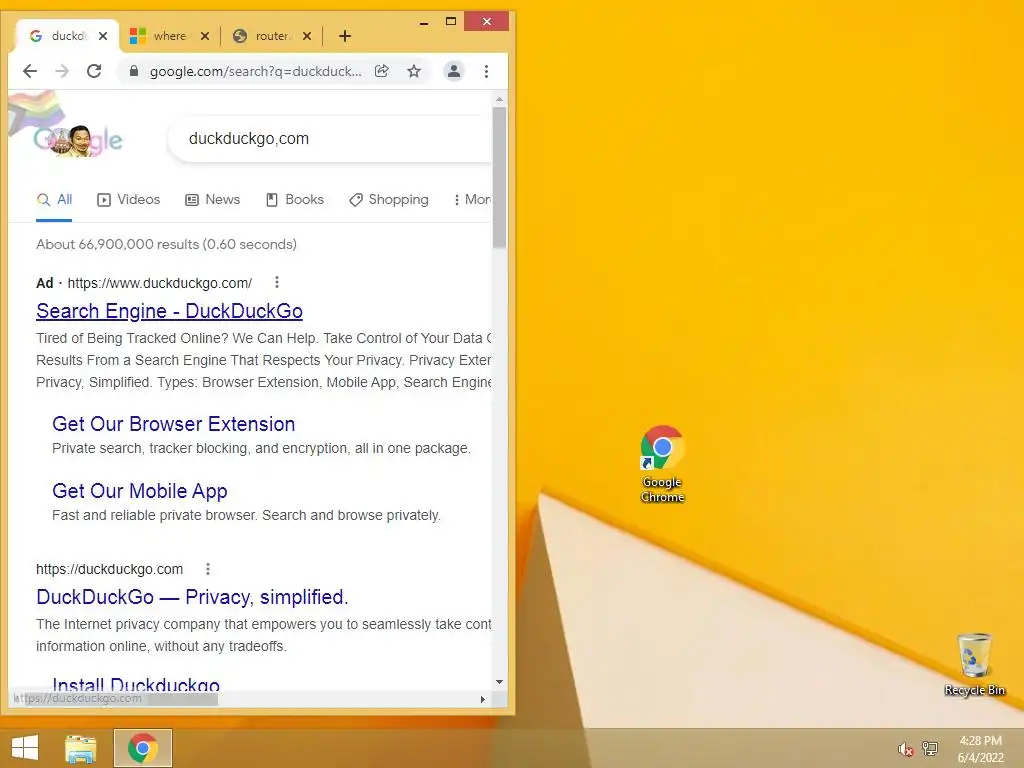Open options dots next to the Ad URL

[277, 282]
